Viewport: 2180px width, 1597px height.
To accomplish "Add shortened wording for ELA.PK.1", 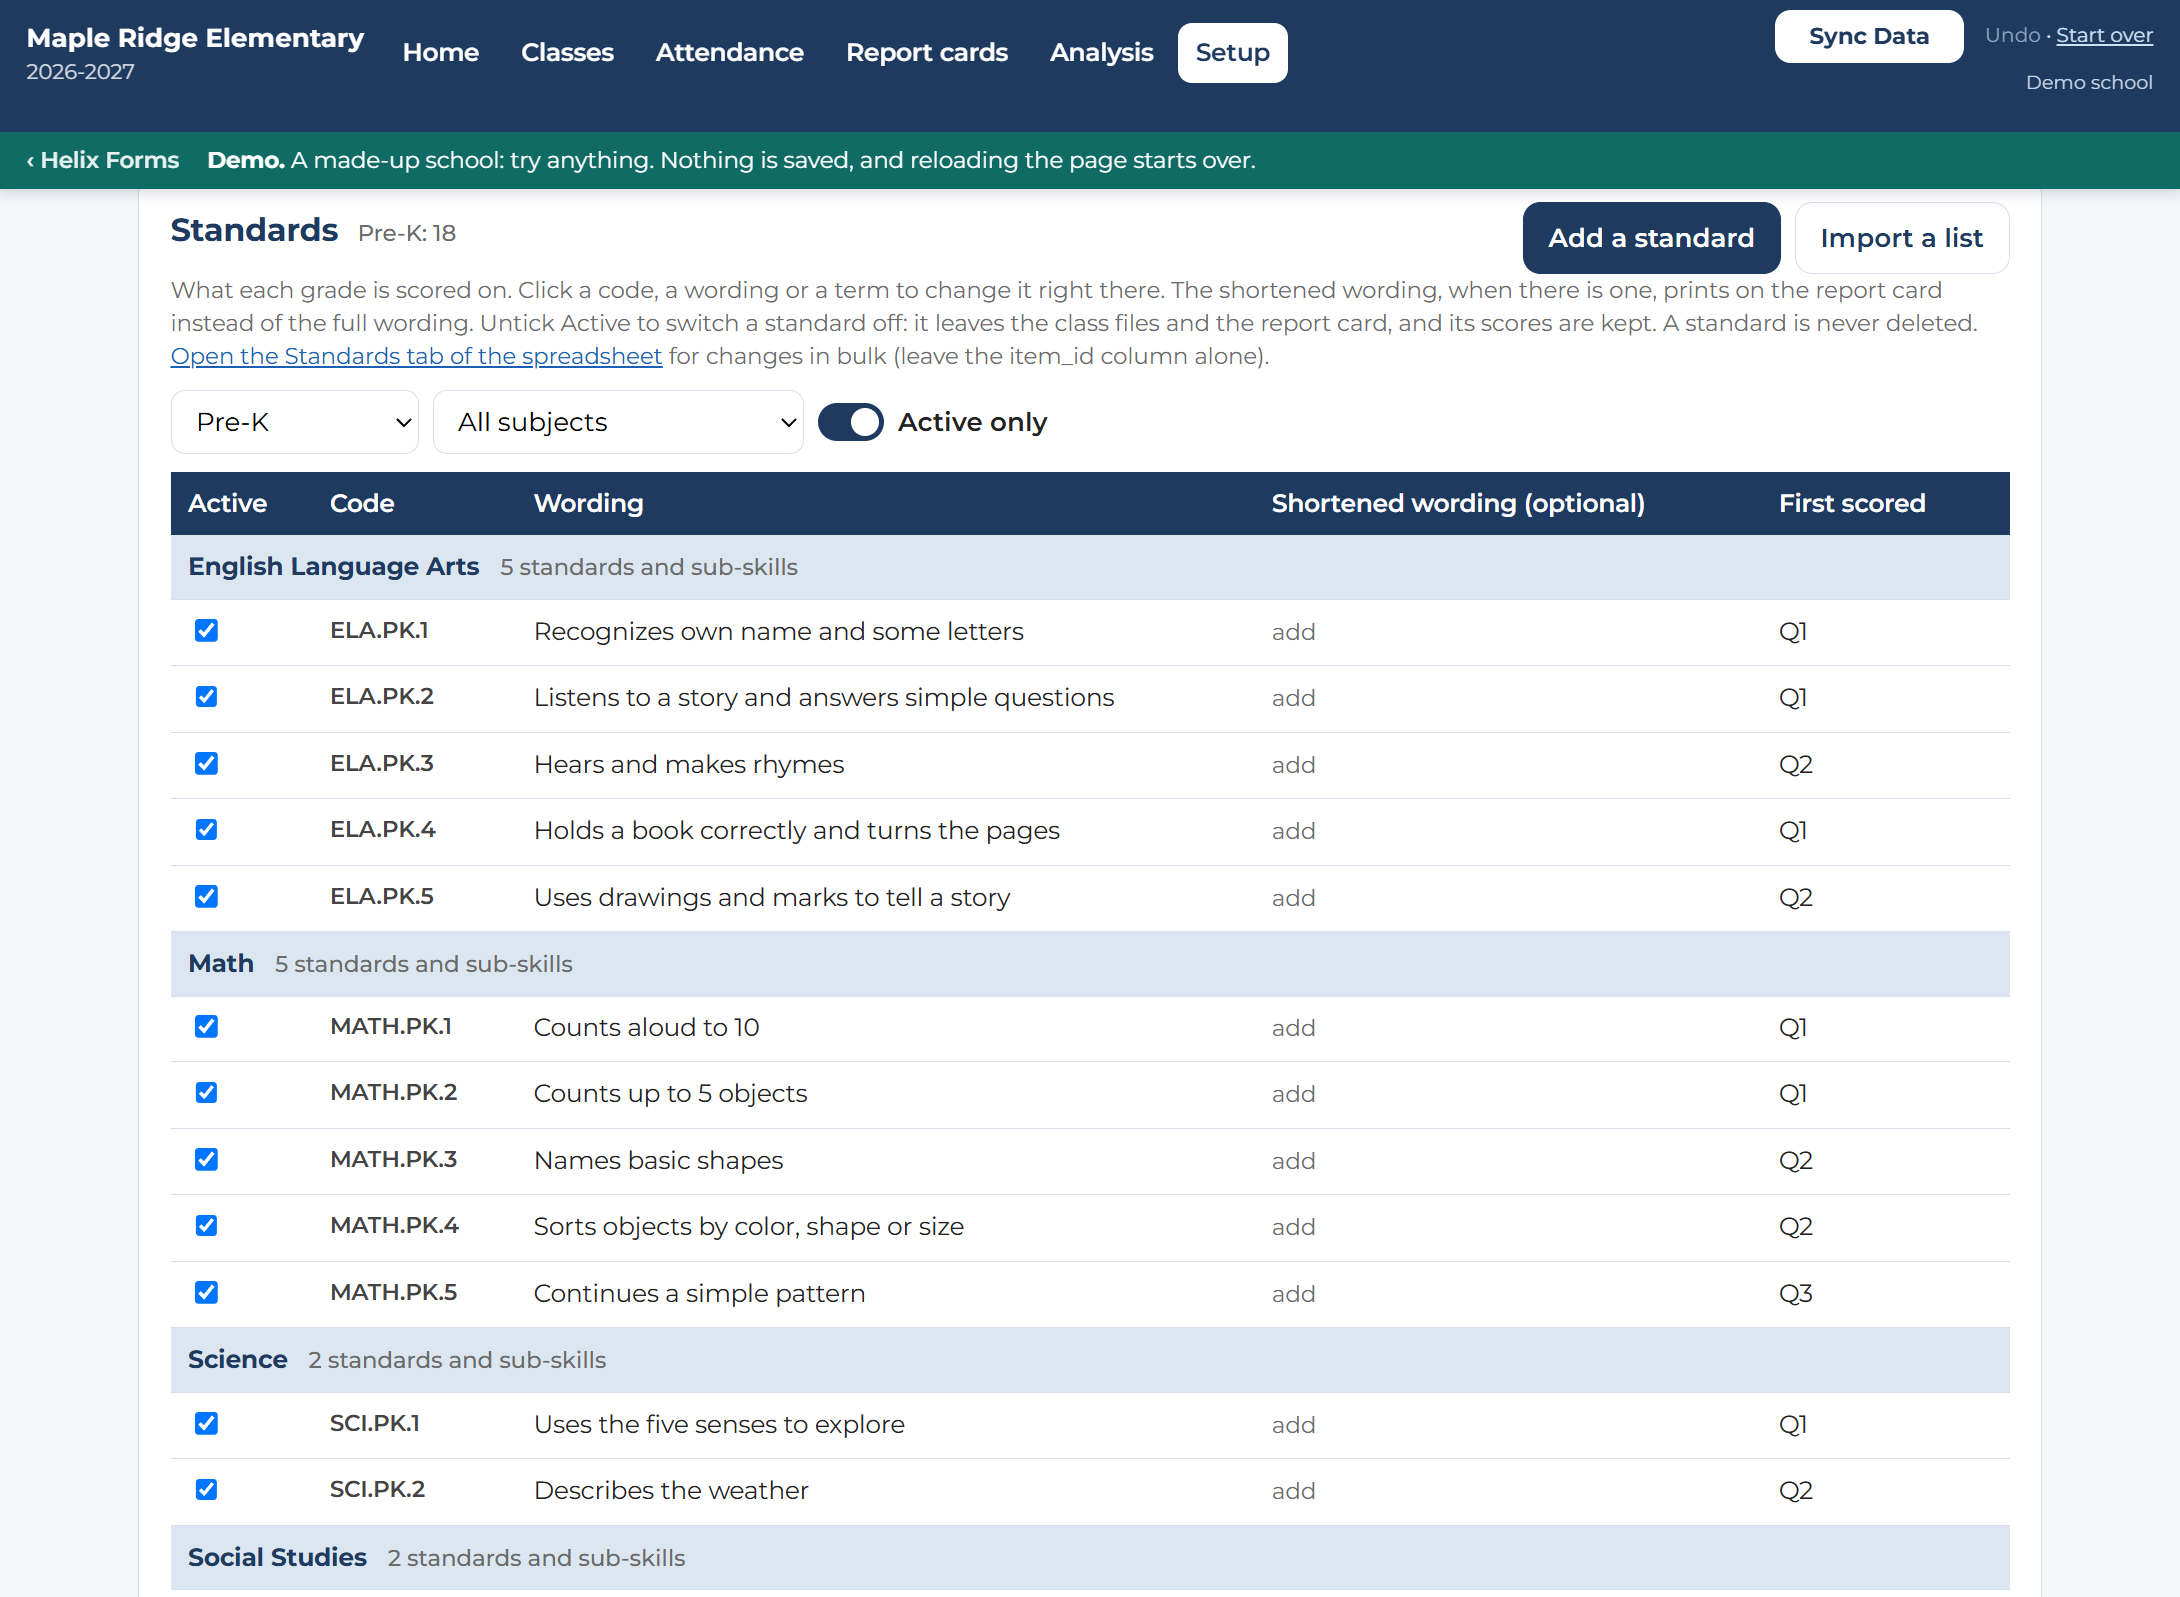I will pos(1293,632).
